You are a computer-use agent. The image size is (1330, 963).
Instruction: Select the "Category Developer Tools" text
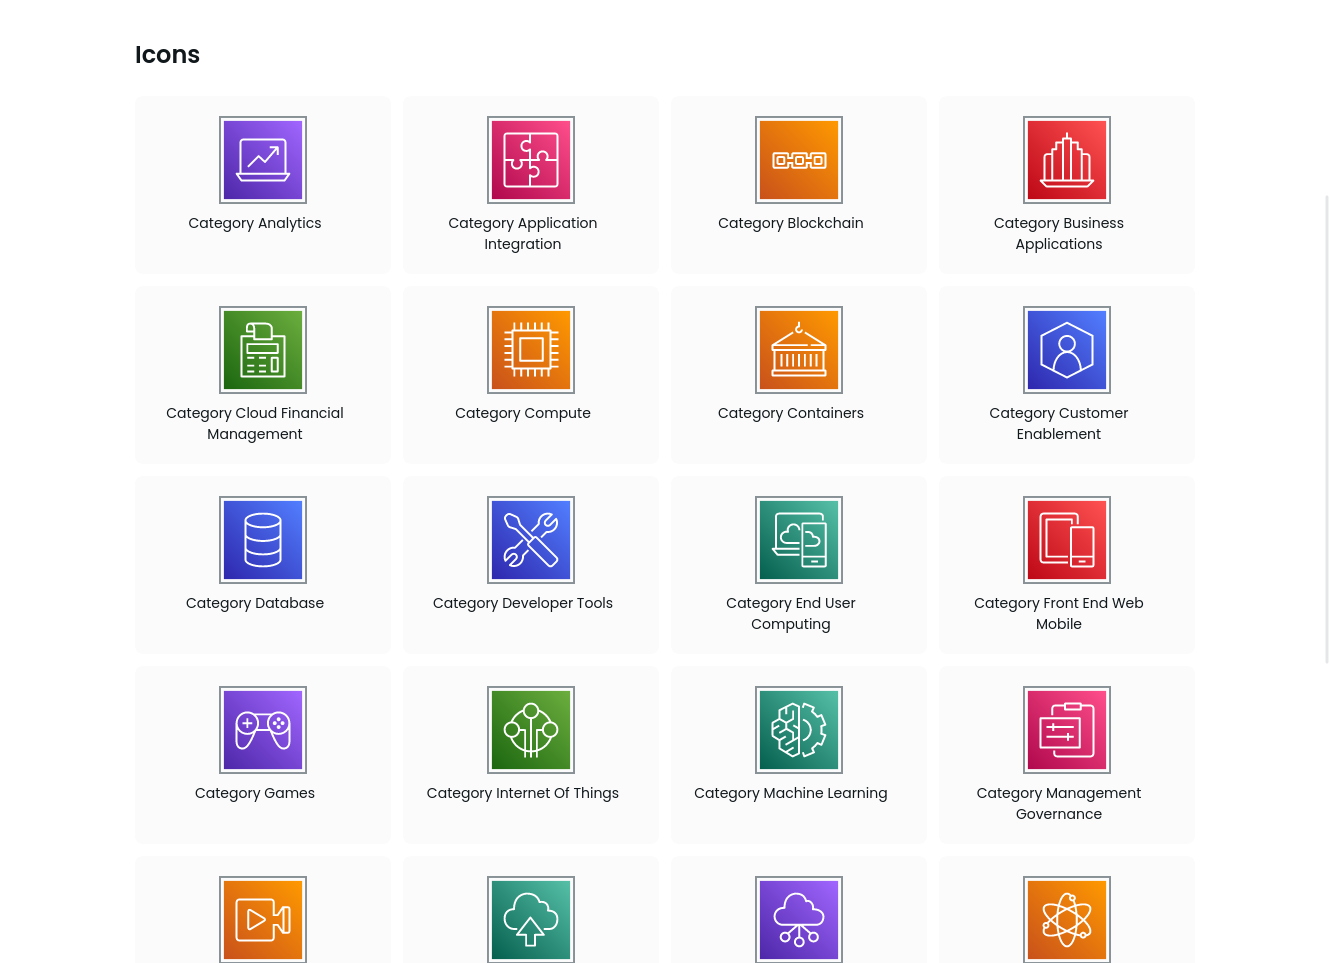[x=523, y=603]
